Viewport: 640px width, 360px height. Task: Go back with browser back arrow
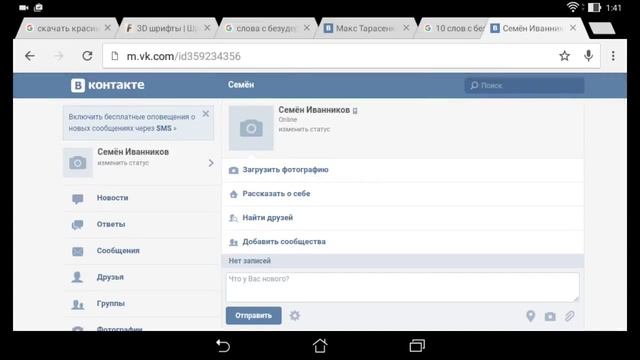(x=30, y=56)
